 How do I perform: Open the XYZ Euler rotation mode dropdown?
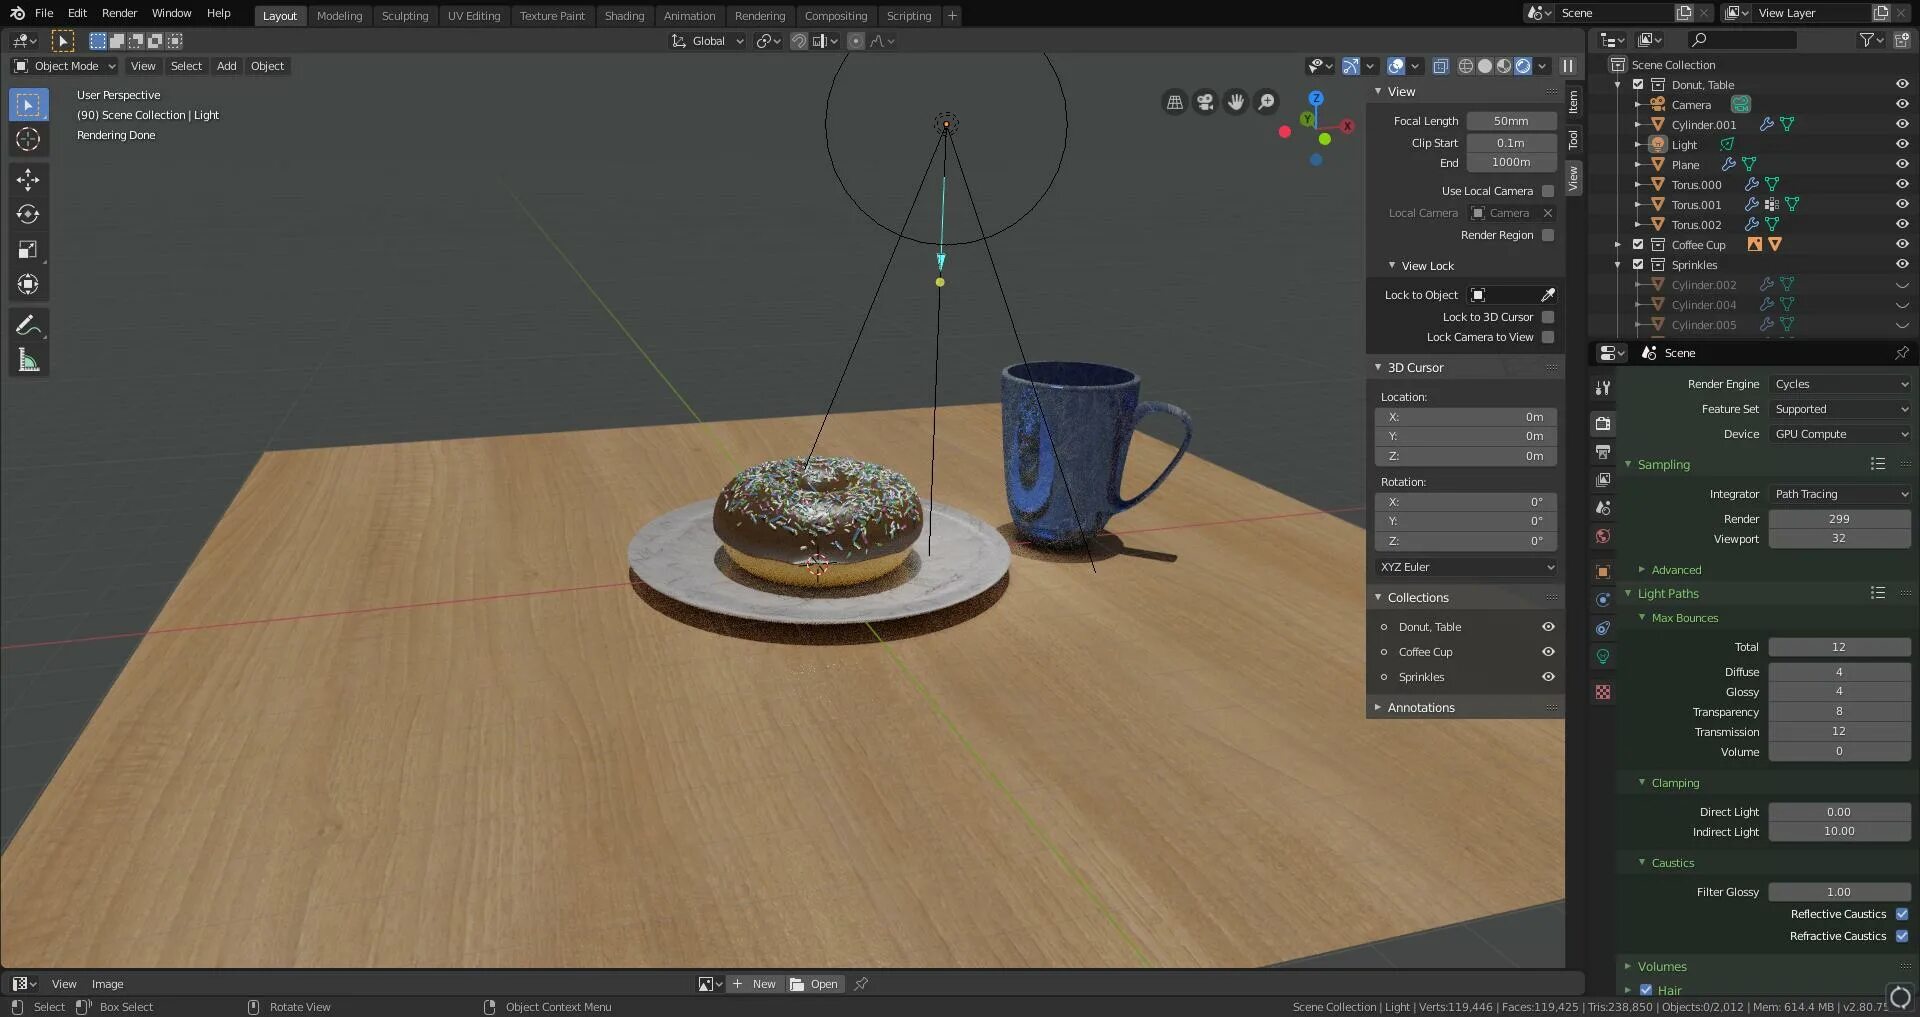click(x=1467, y=567)
